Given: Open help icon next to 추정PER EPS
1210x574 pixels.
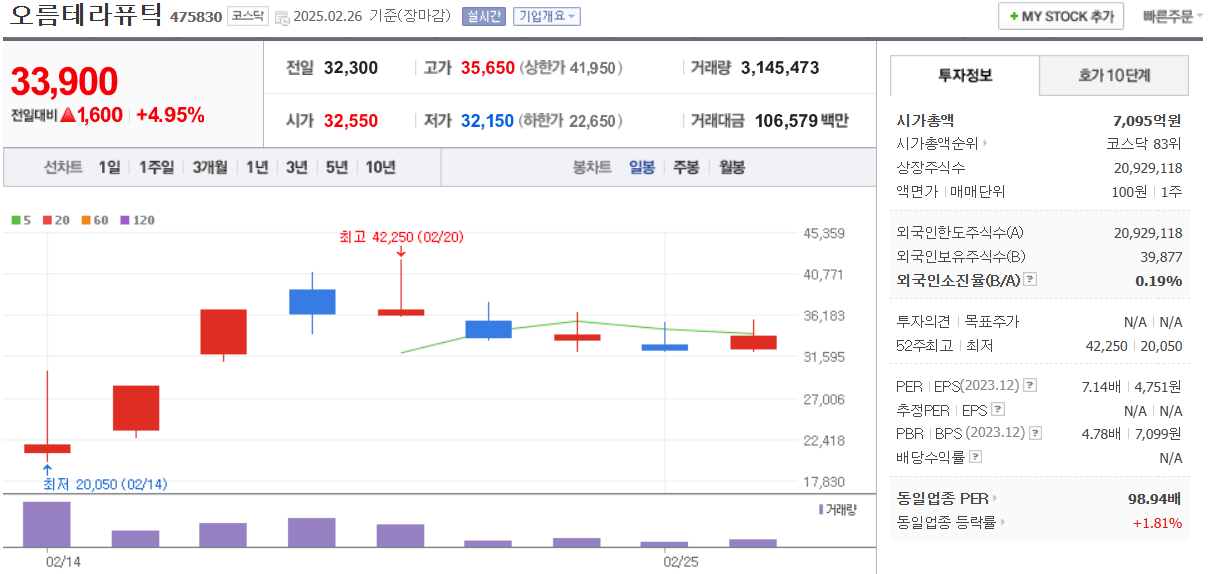Looking at the screenshot, I should [x=997, y=410].
